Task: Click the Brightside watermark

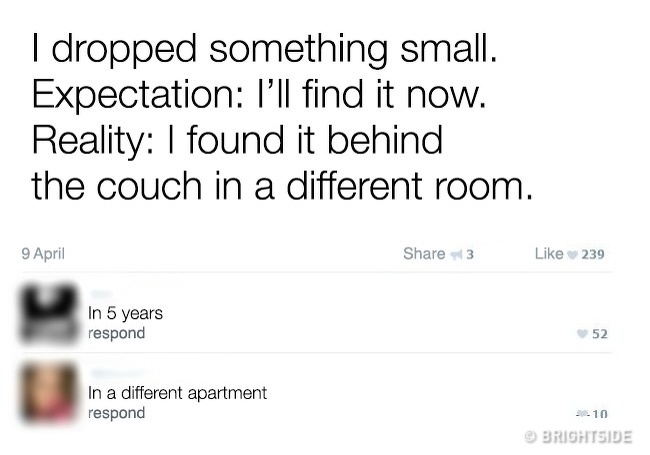Action: coord(578,437)
